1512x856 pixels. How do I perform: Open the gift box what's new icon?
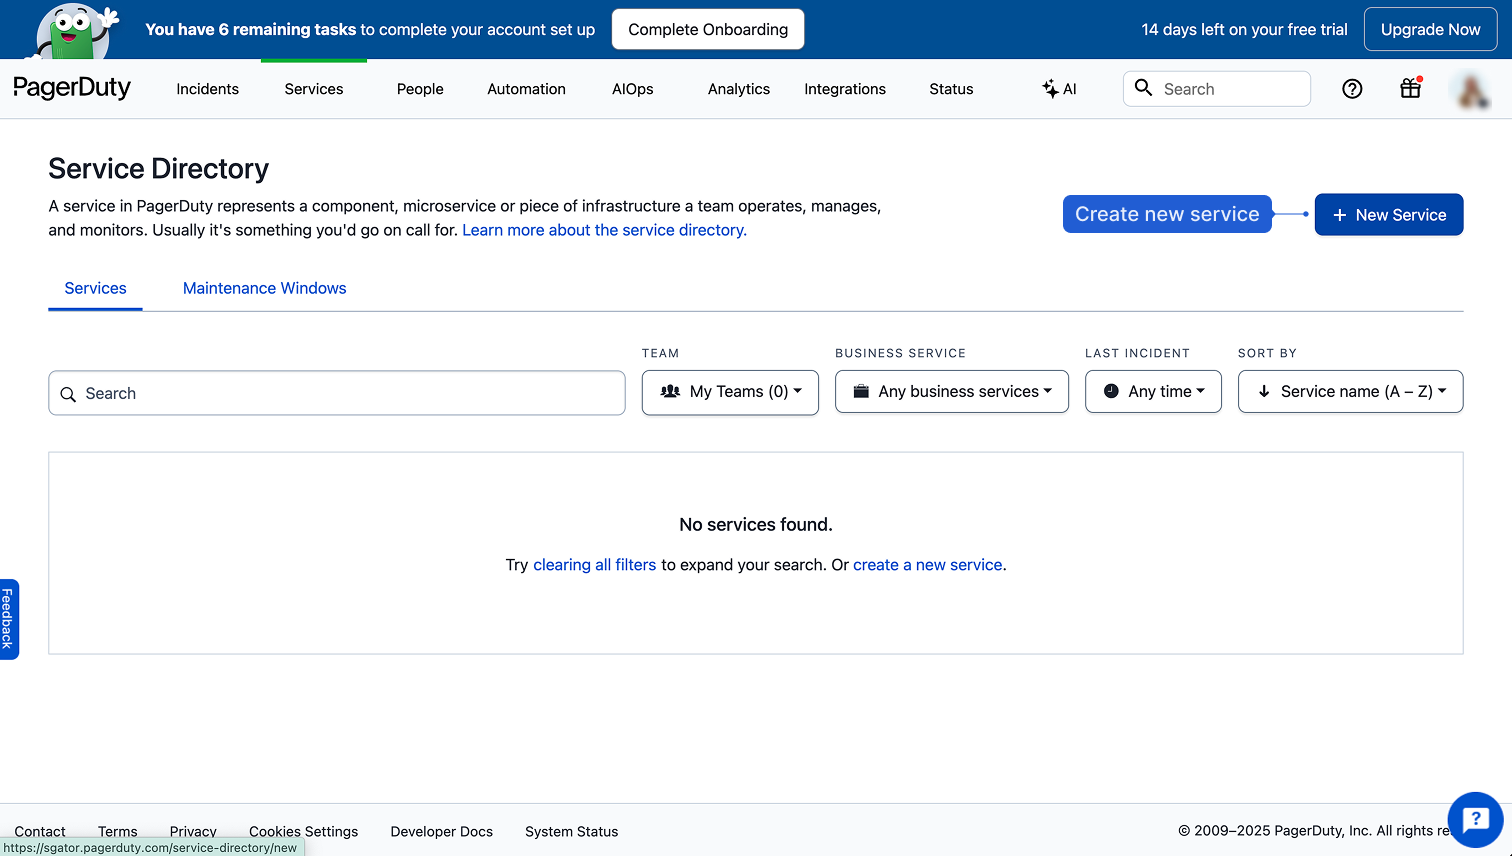pos(1410,88)
